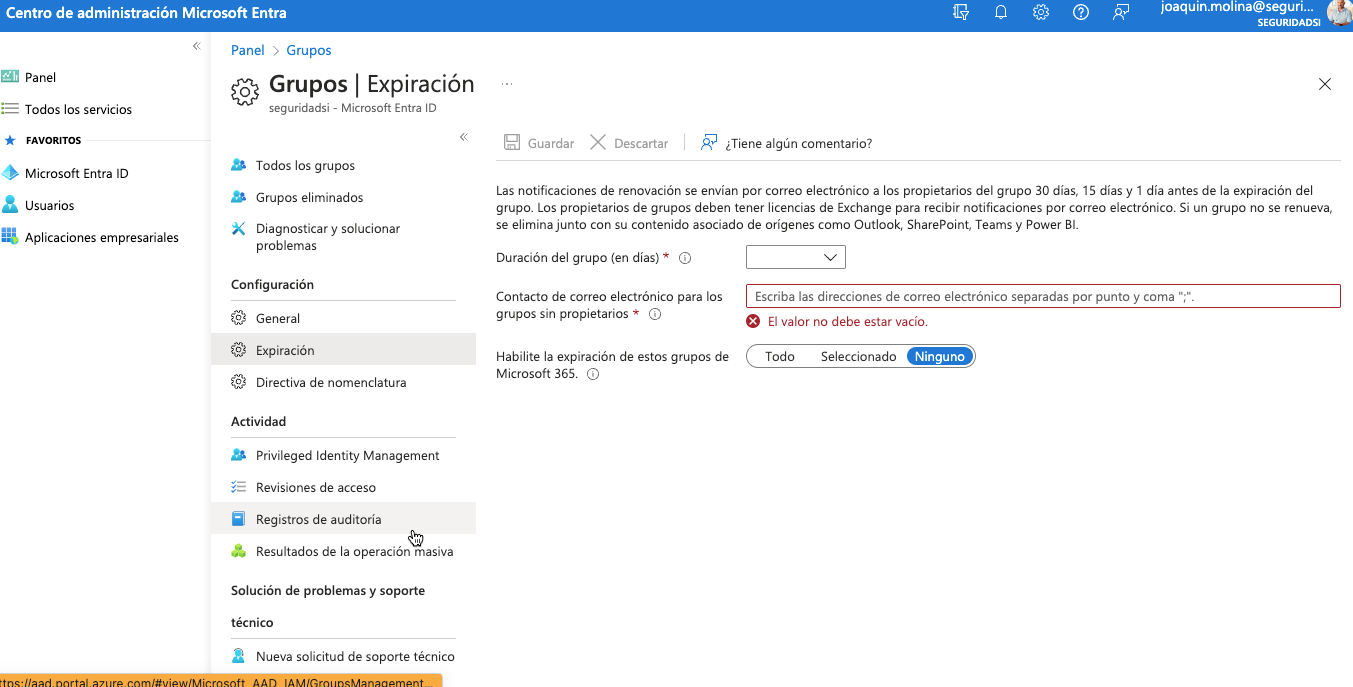Click info icon beside Duración del grupo
Viewport: 1353px width, 687px height.
(x=685, y=258)
